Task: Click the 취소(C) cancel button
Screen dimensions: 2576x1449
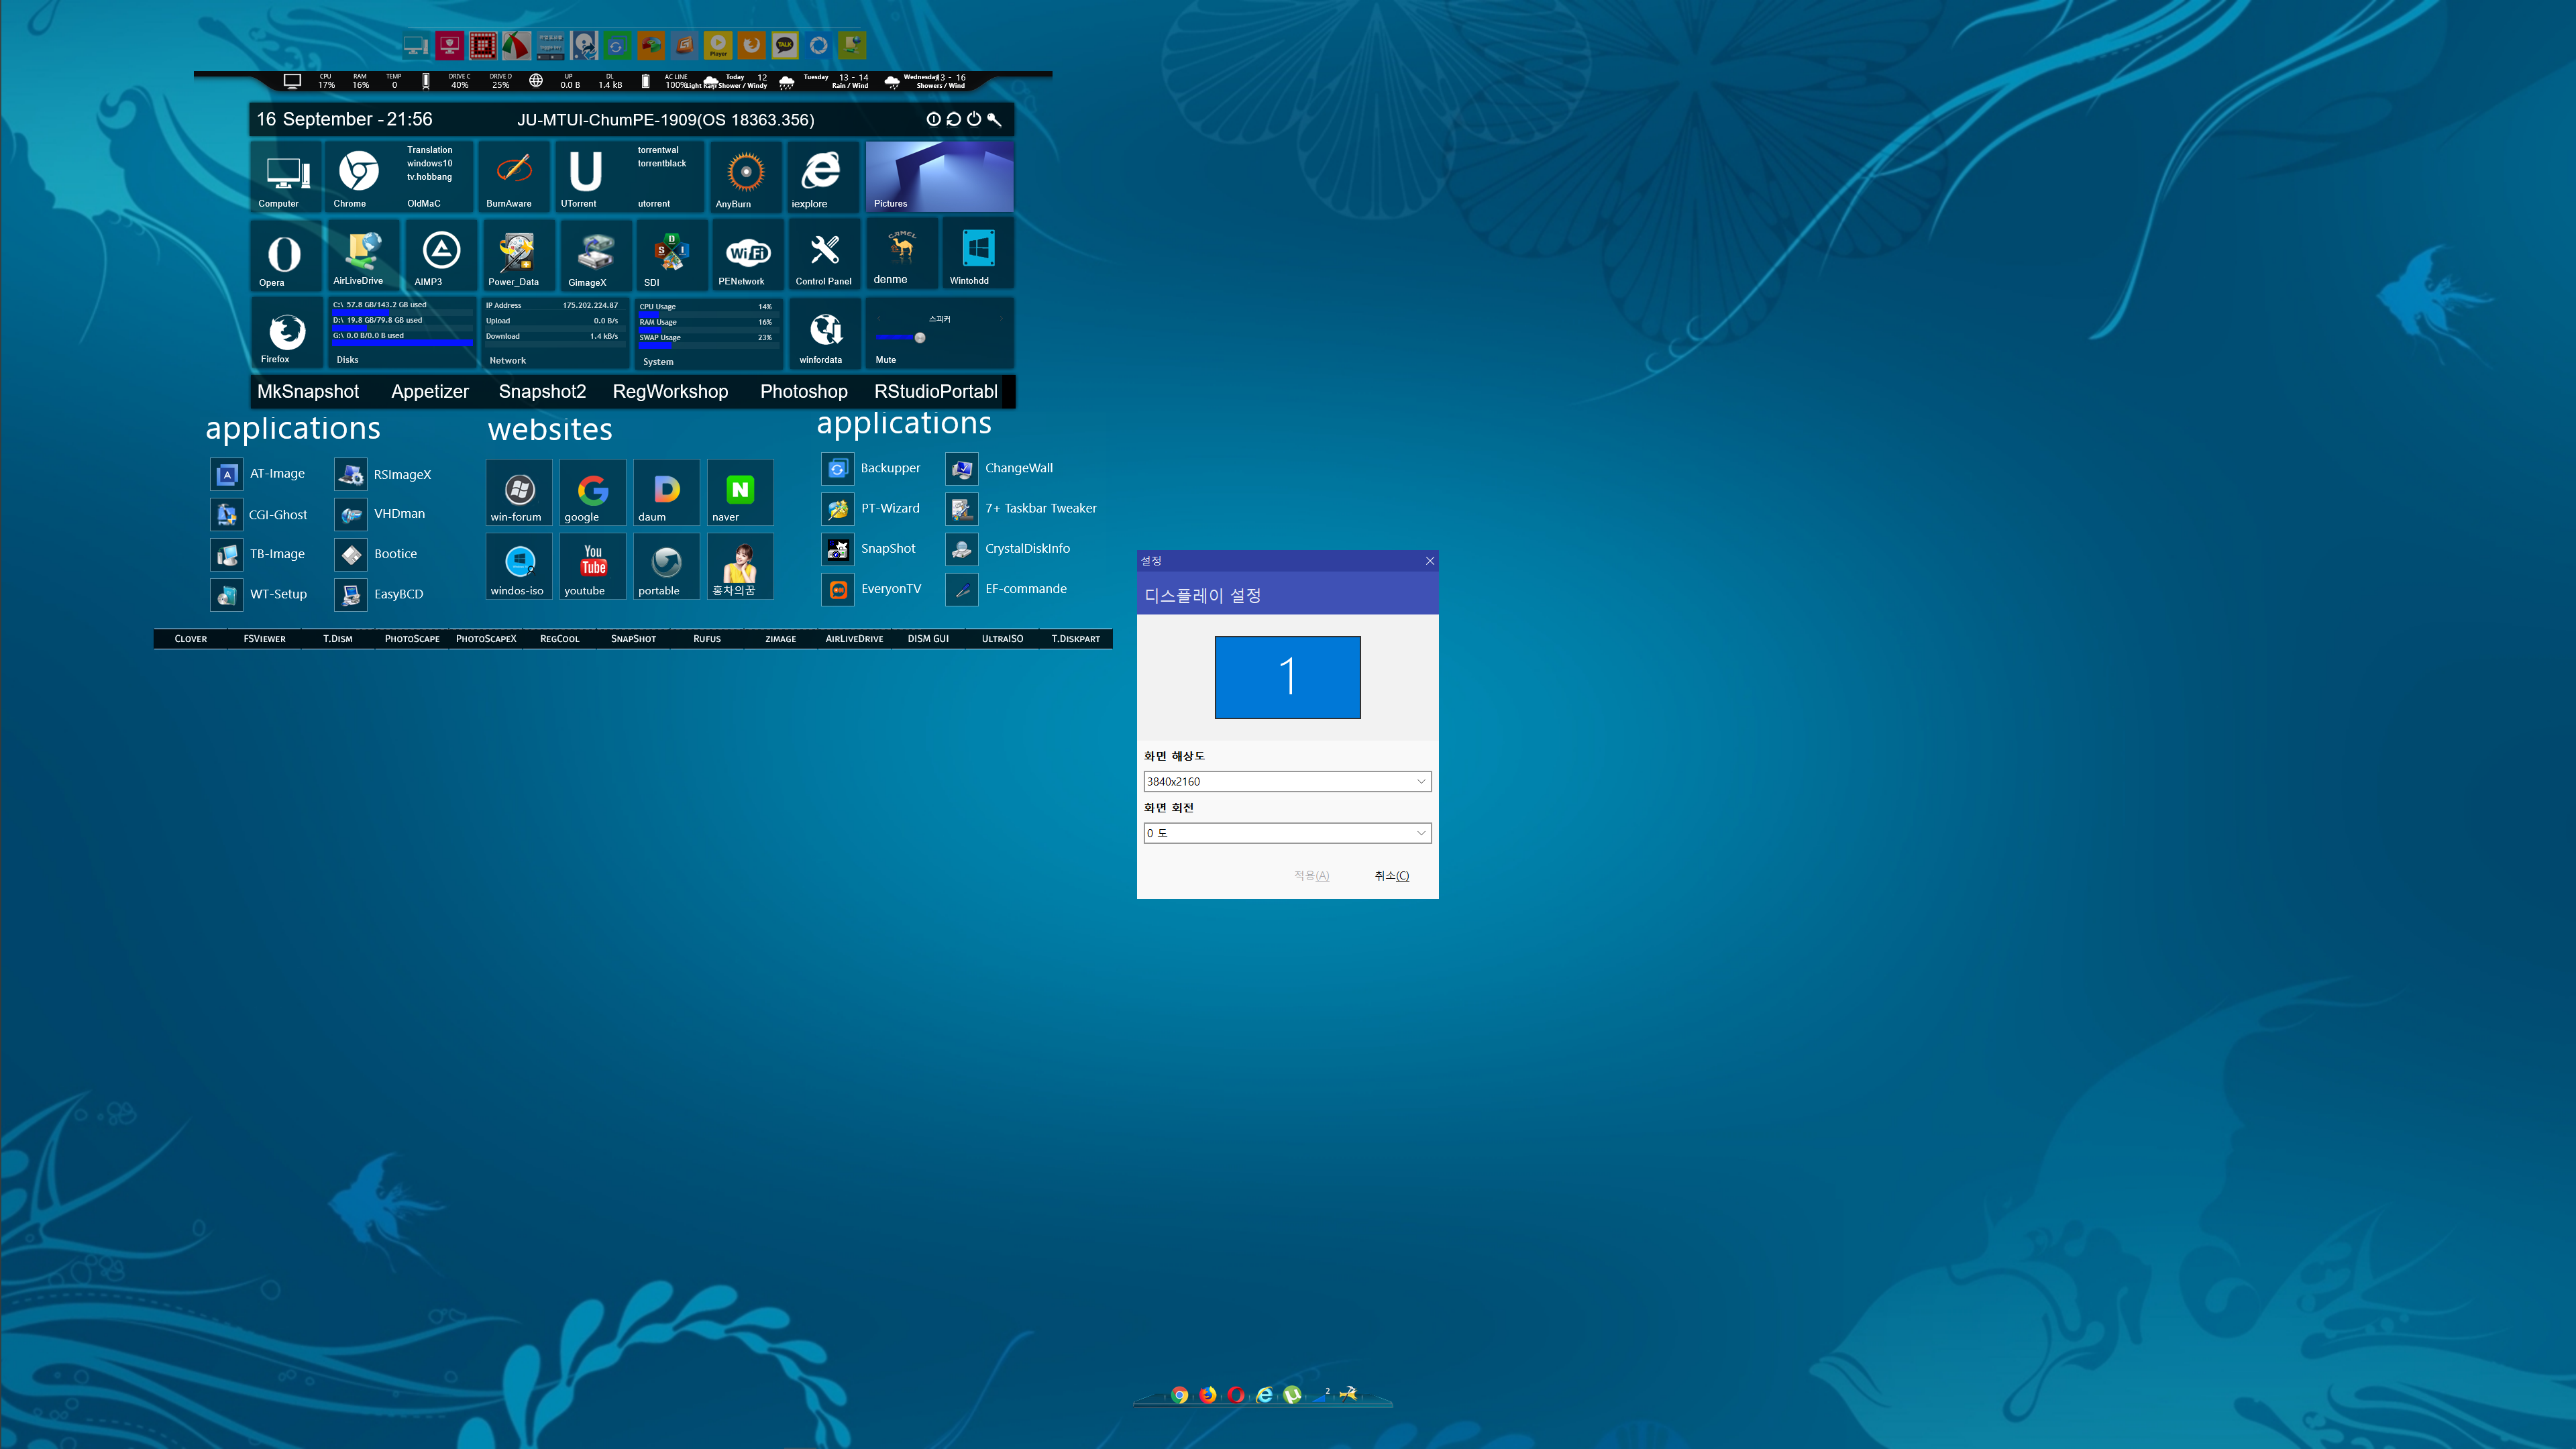Action: pos(1391,876)
